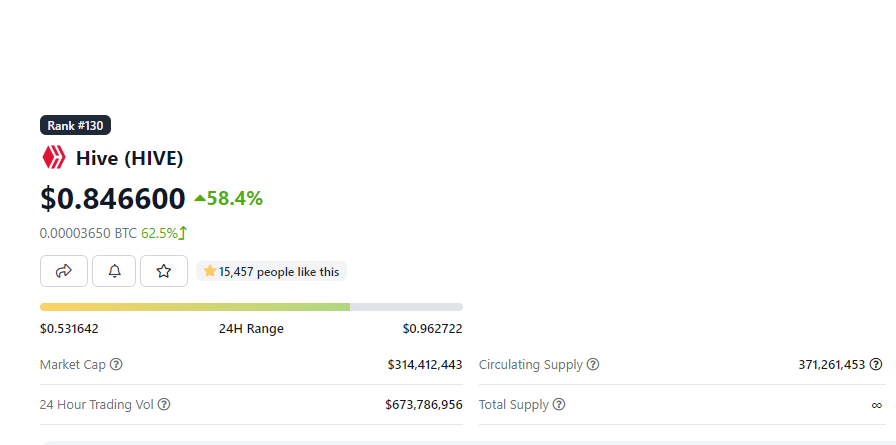This screenshot has width=896, height=445.
Task: Click the red Hive logo icon
Action: (54, 158)
